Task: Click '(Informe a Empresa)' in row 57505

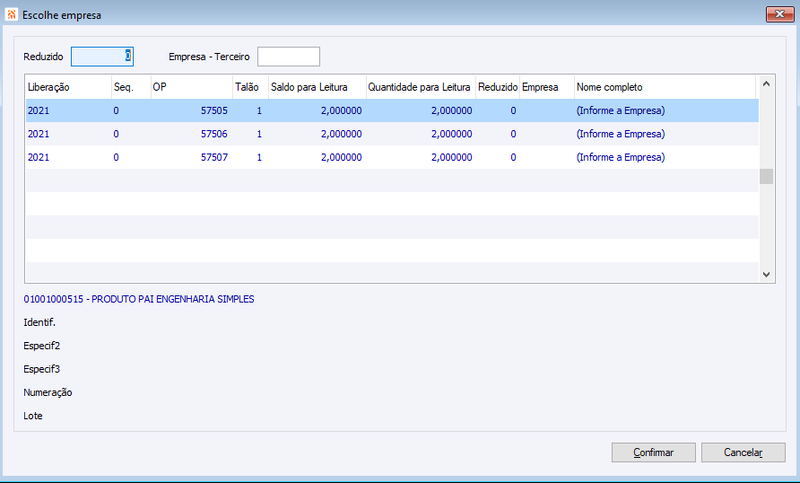Action: [621, 111]
